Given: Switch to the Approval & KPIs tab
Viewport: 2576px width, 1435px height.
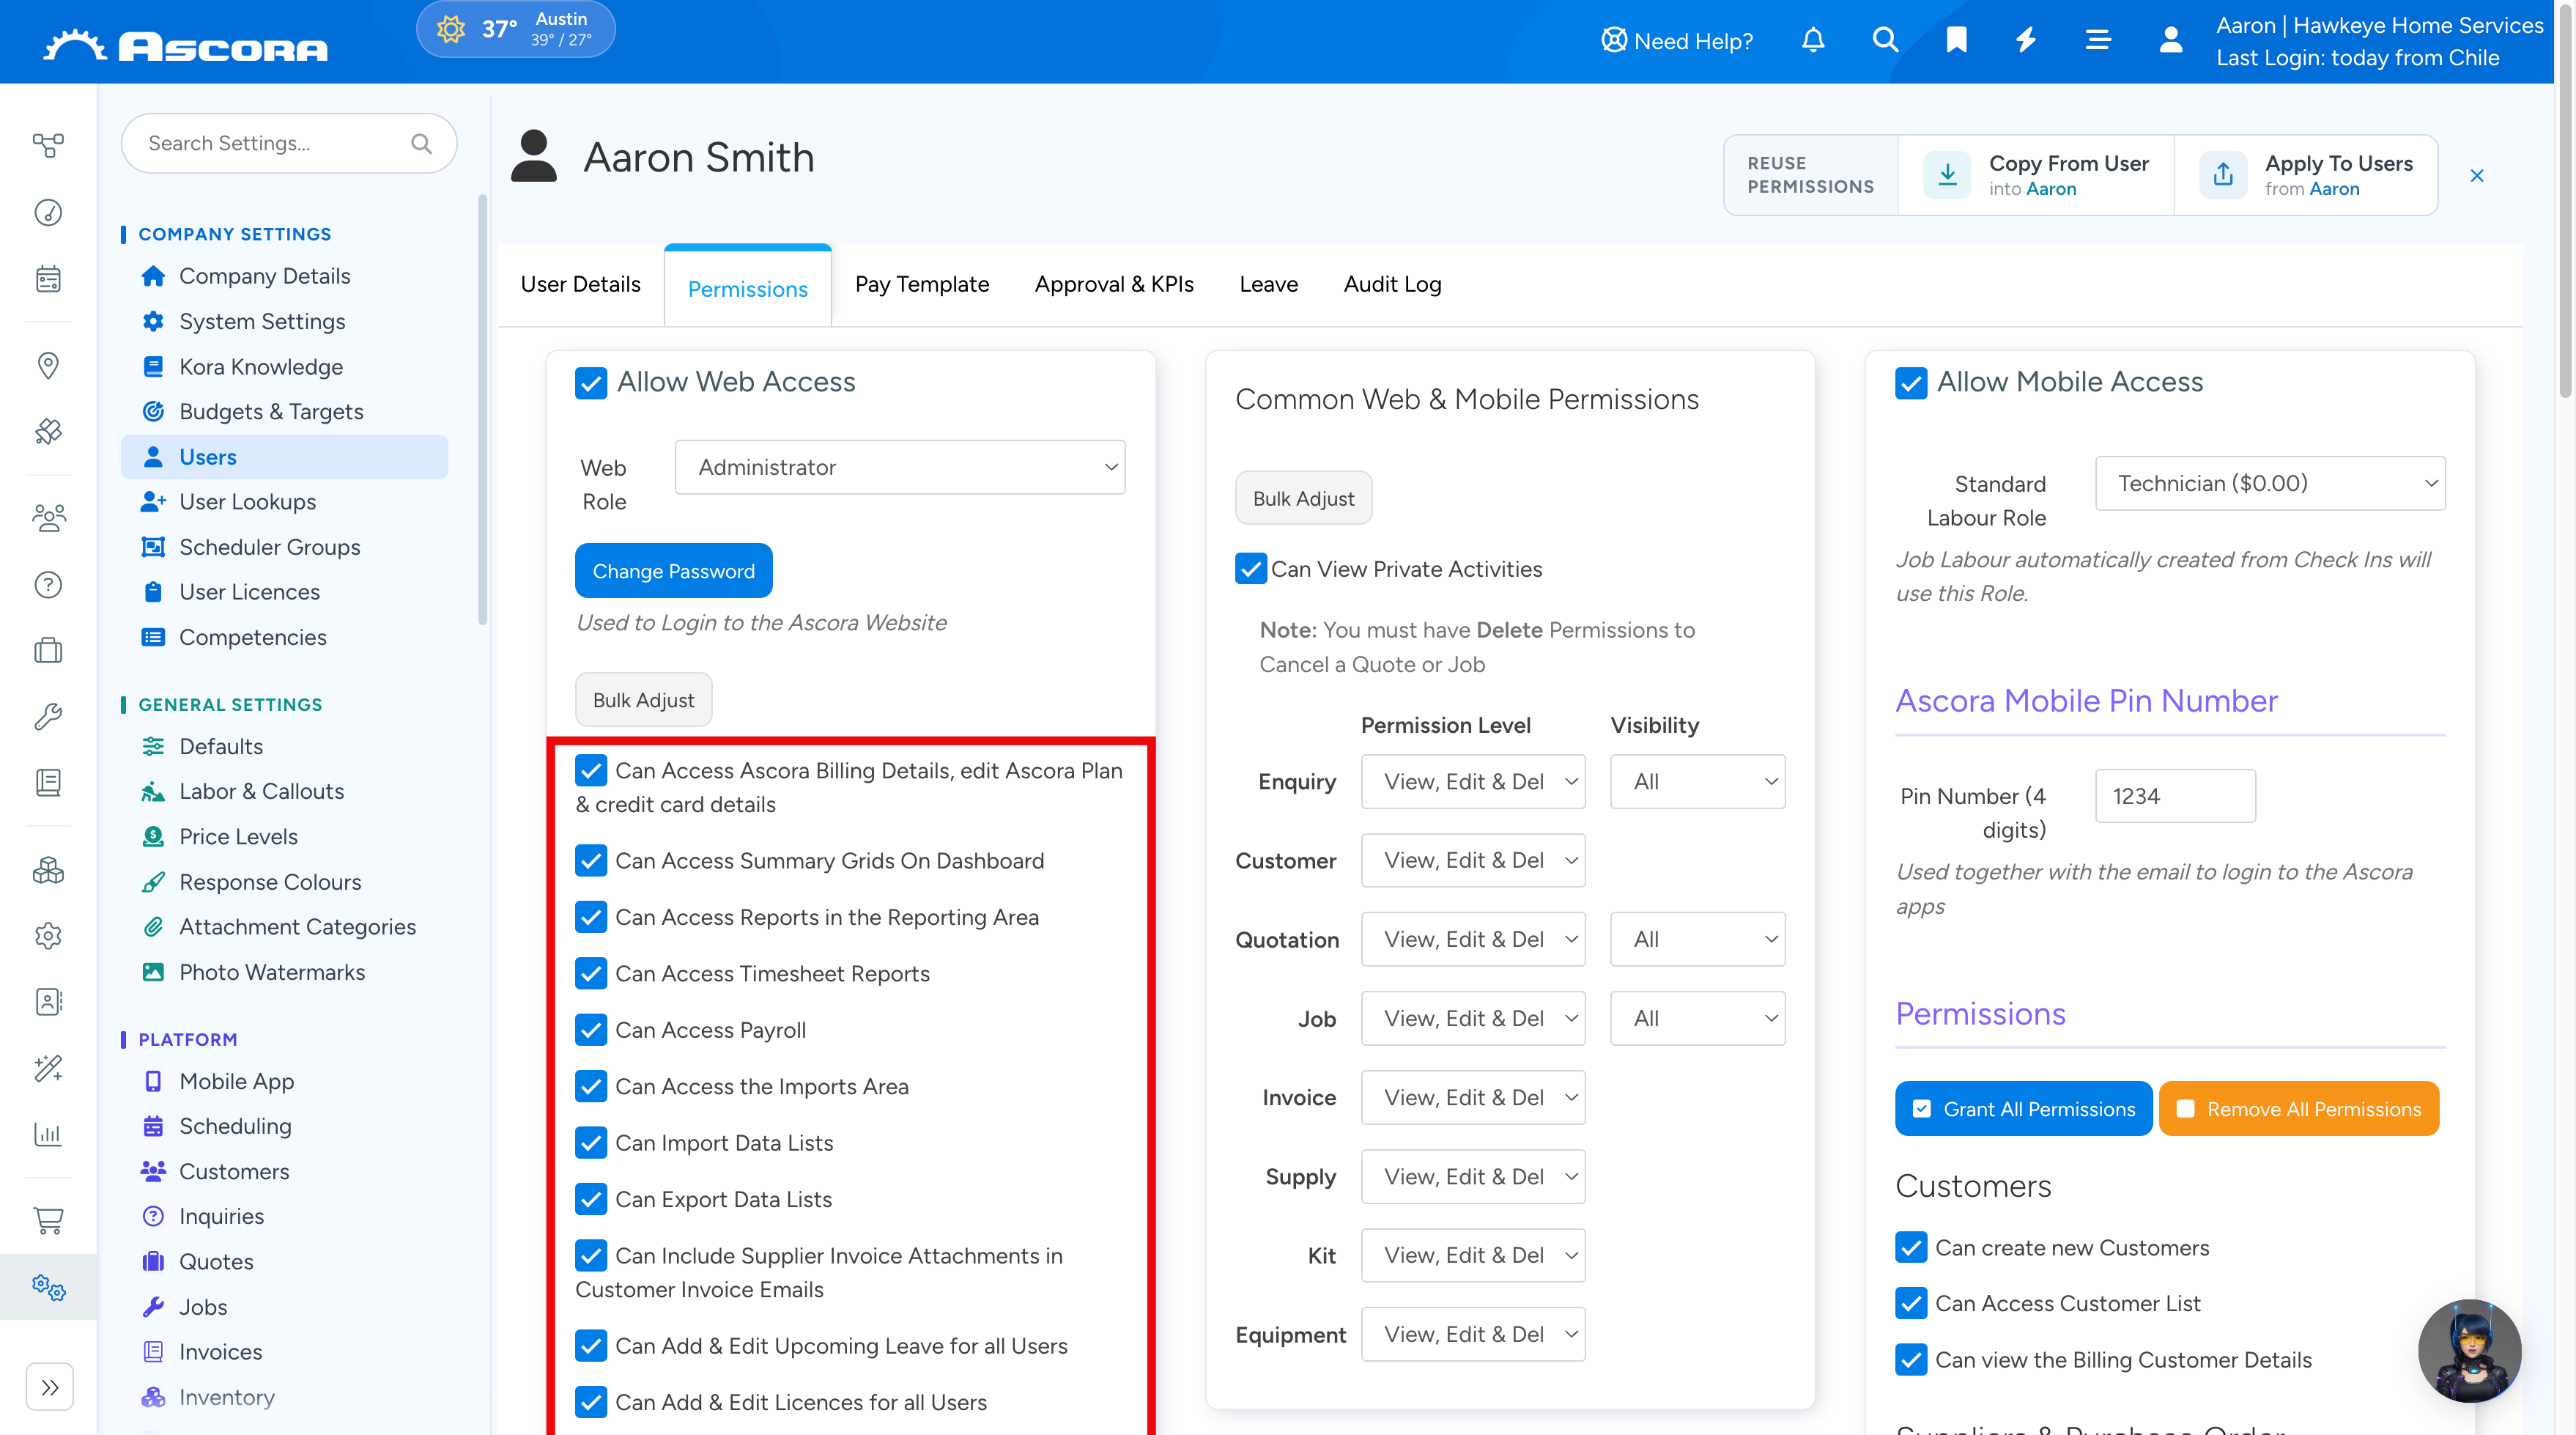Looking at the screenshot, I should tap(1114, 285).
